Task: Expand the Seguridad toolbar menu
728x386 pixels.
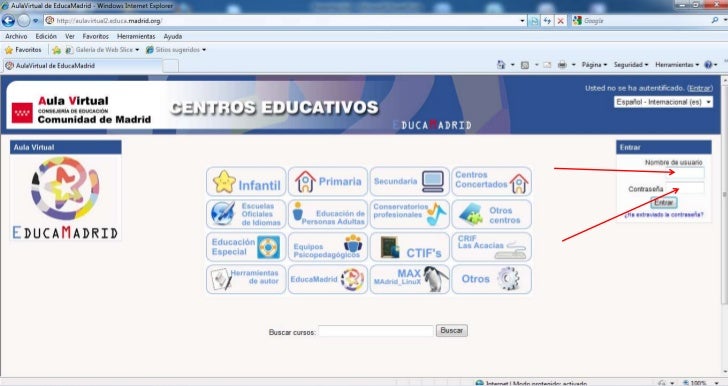Action: 630,65
